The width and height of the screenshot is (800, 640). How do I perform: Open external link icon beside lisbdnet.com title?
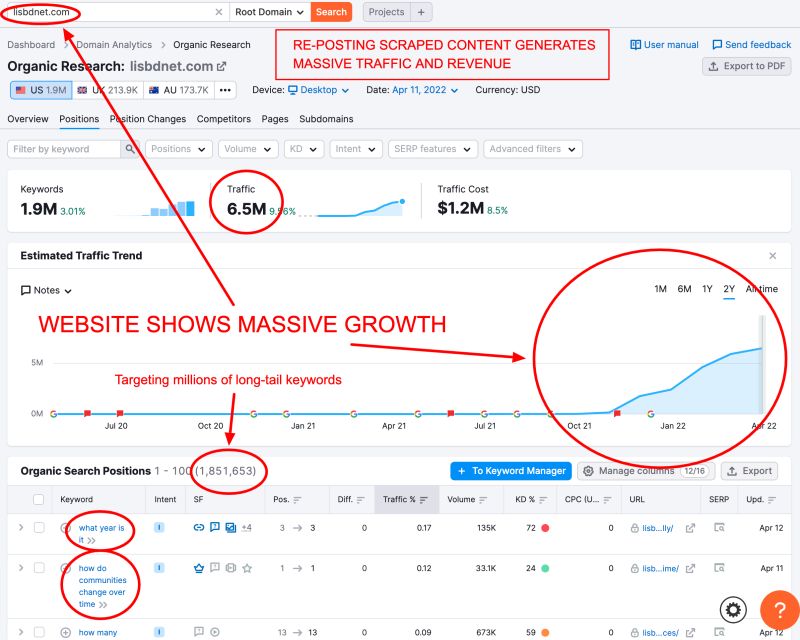click(222, 67)
